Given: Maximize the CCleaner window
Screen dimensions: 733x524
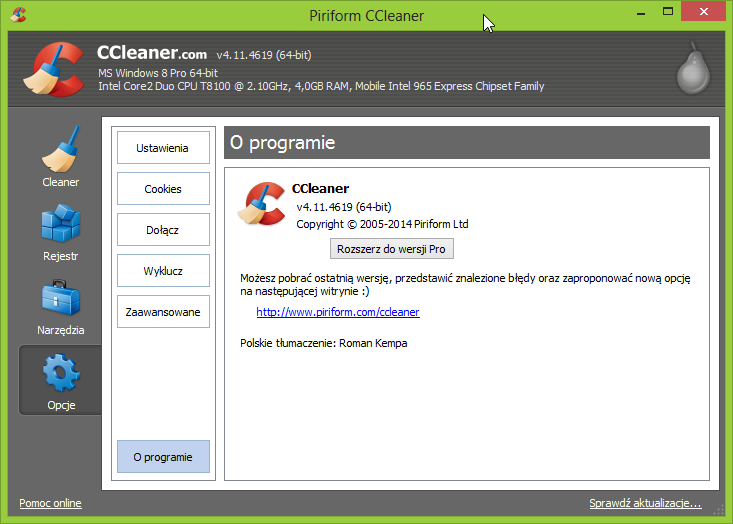Looking at the screenshot, I should [668, 12].
